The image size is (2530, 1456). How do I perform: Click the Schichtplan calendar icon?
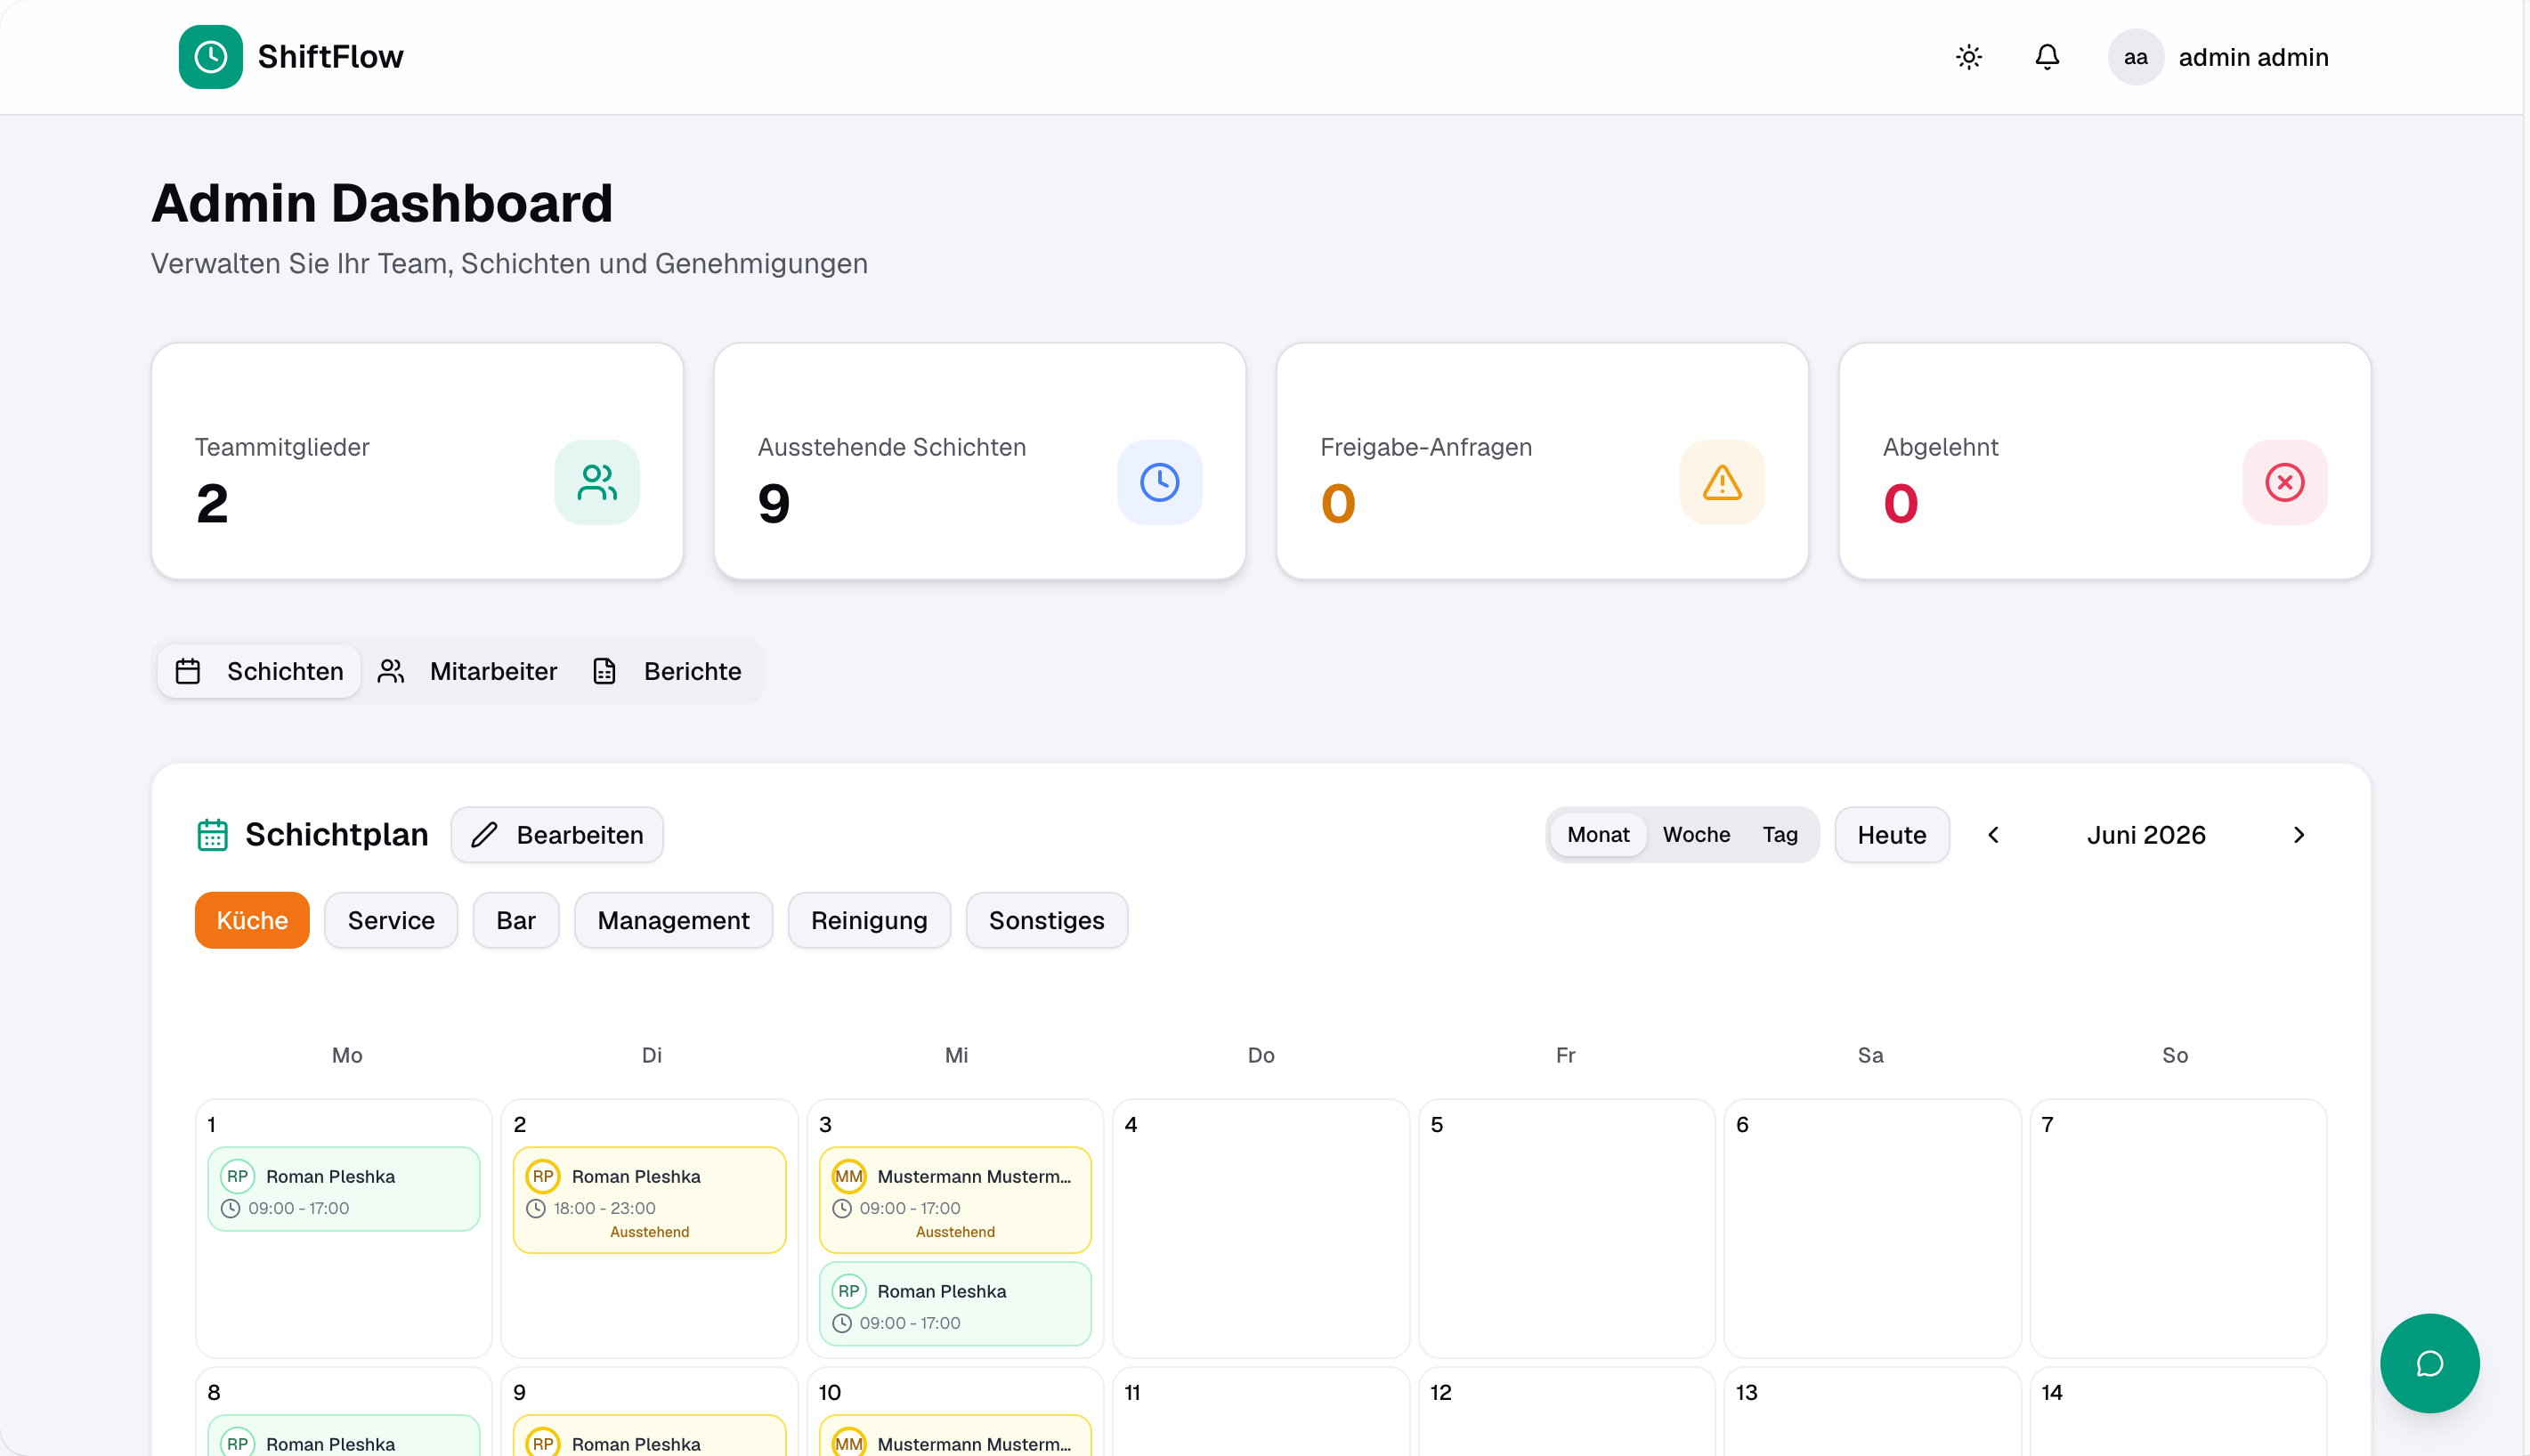point(212,835)
